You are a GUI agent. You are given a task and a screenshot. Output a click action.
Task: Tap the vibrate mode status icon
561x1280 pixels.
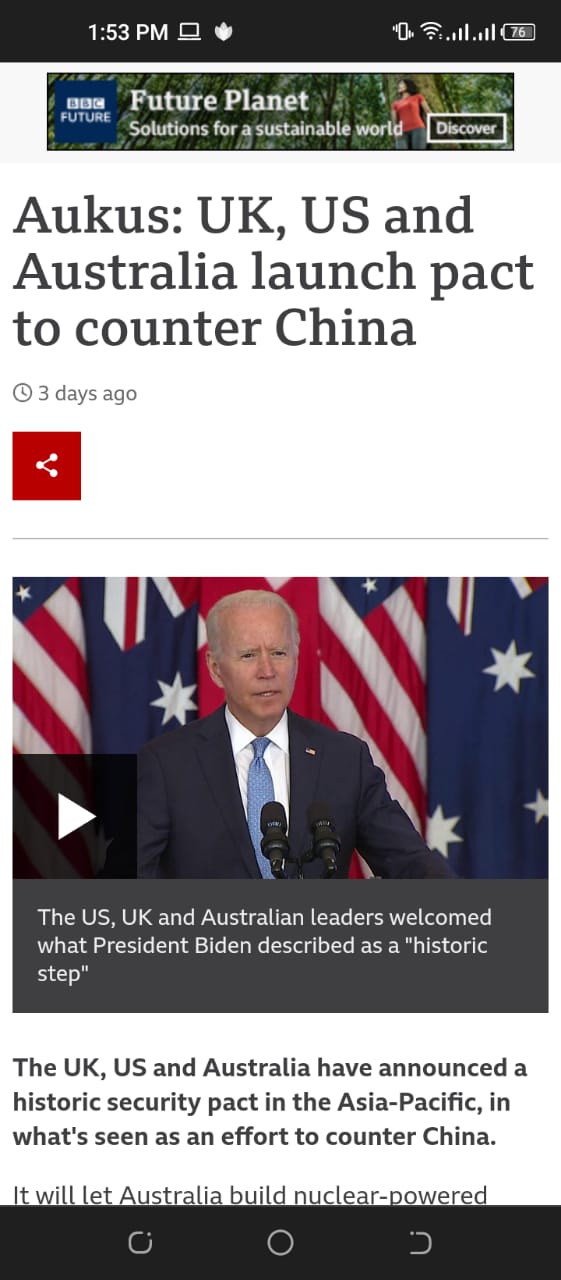point(403,32)
